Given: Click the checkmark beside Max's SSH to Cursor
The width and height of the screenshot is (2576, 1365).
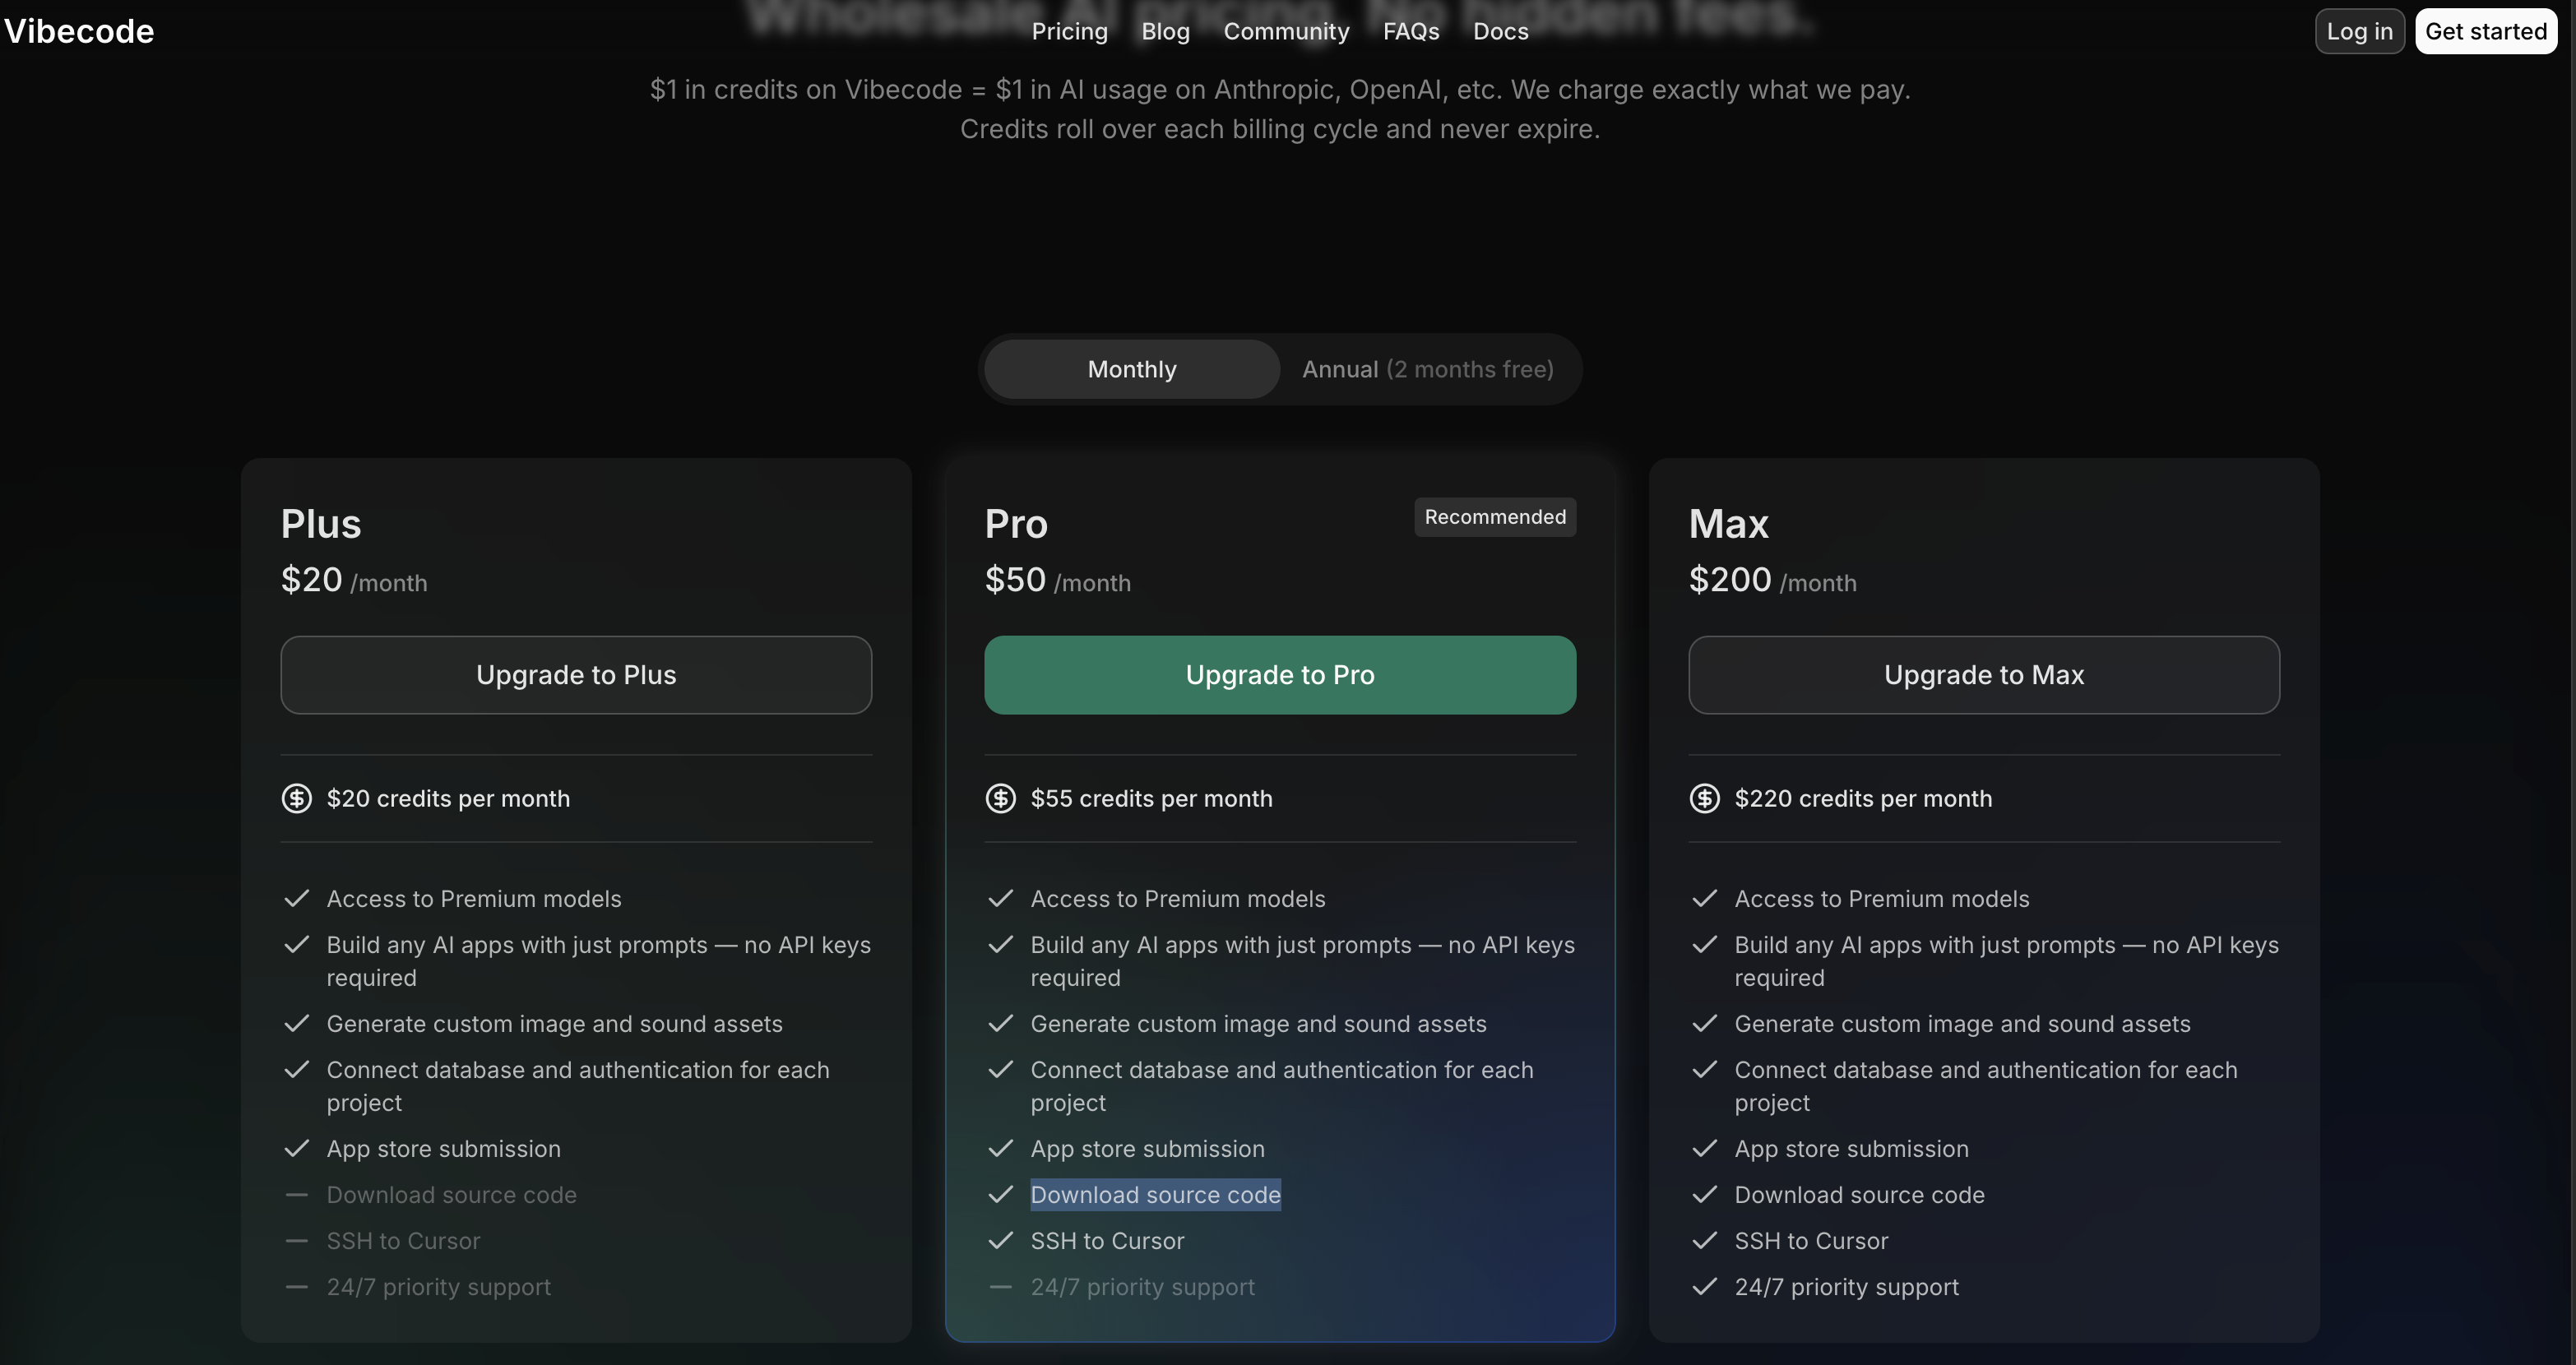Looking at the screenshot, I should 1705,1241.
